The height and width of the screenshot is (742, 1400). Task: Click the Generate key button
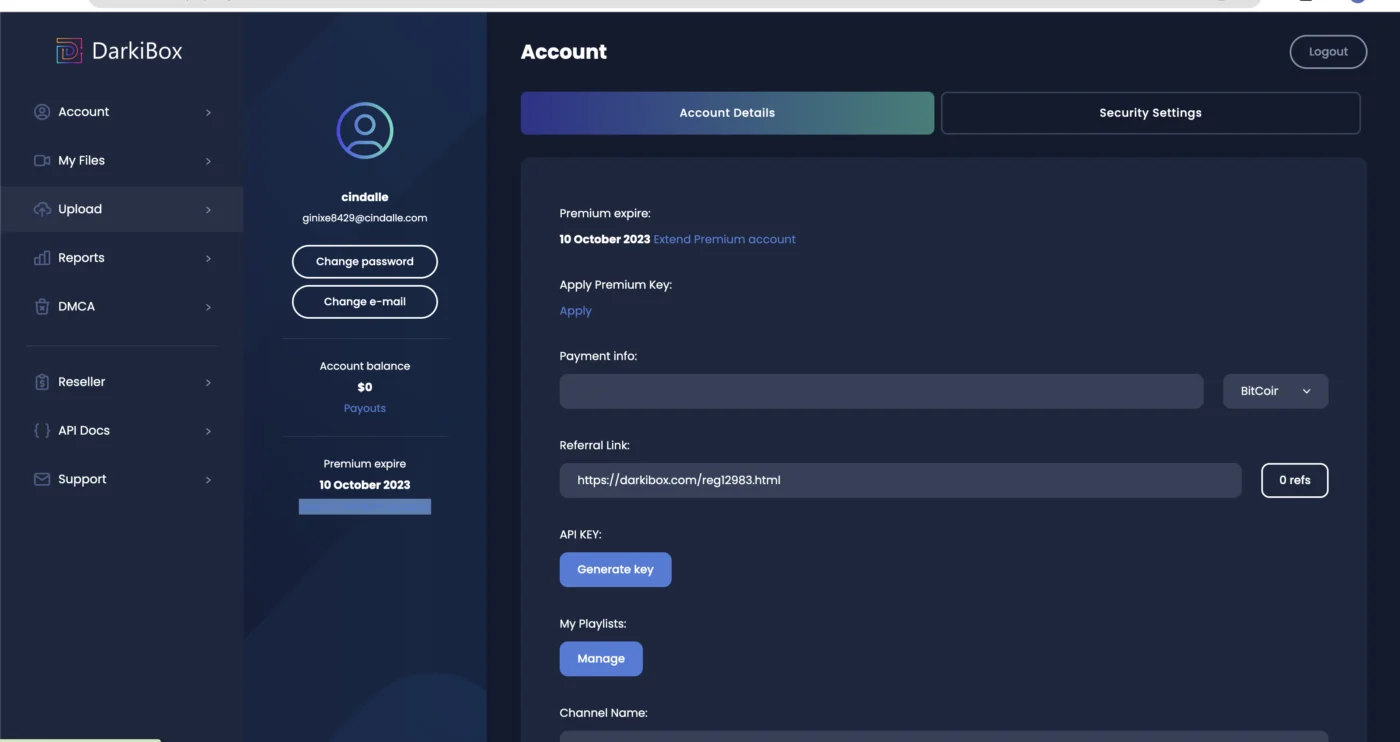point(615,570)
